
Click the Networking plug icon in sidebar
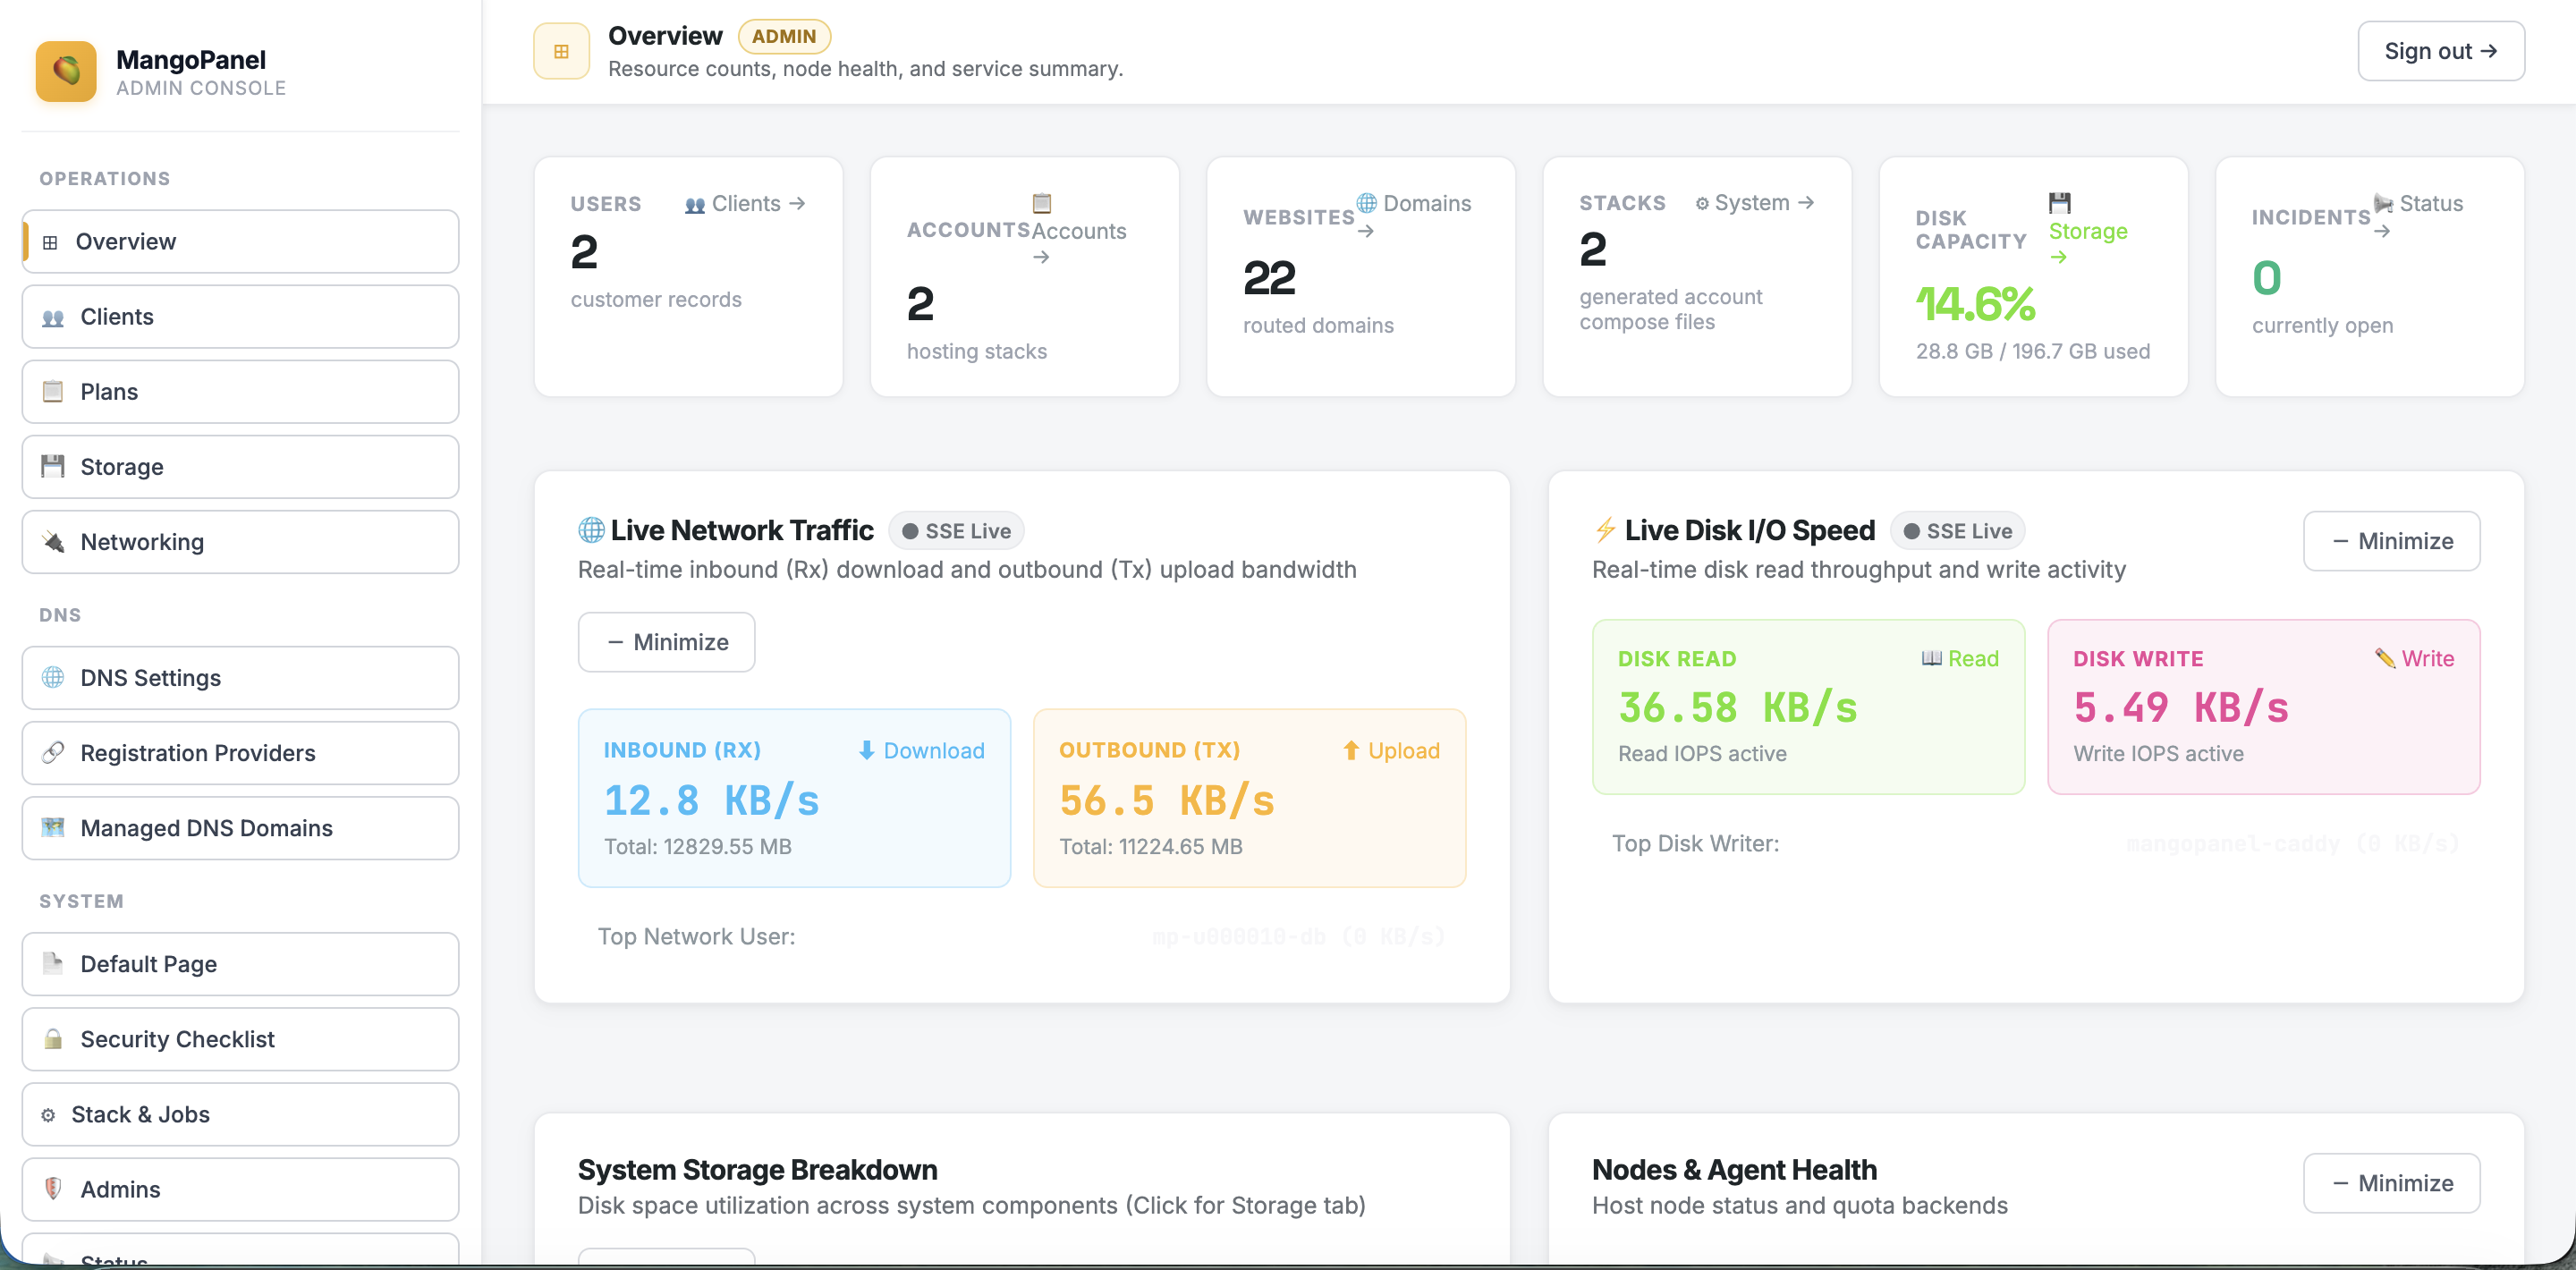(53, 542)
